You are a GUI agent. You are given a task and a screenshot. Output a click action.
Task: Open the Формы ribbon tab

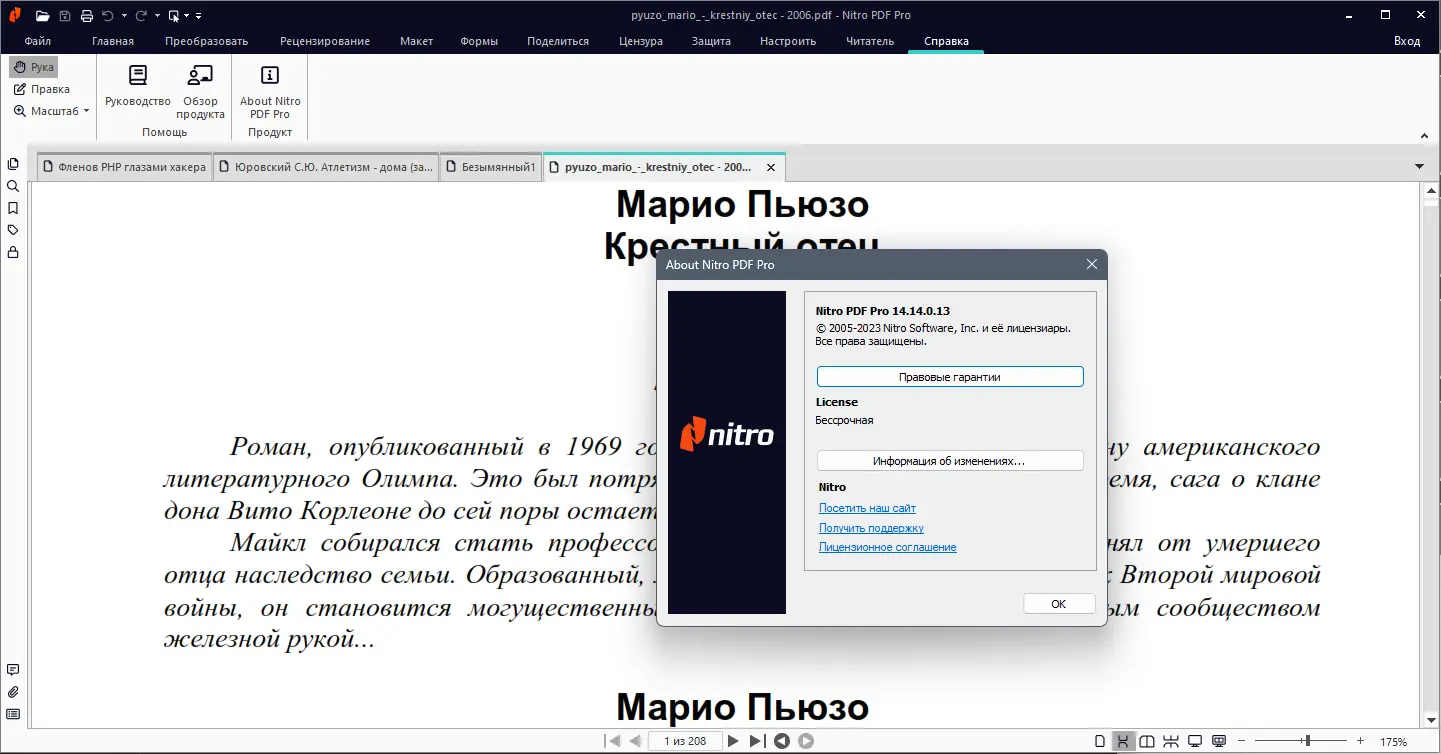pos(480,41)
